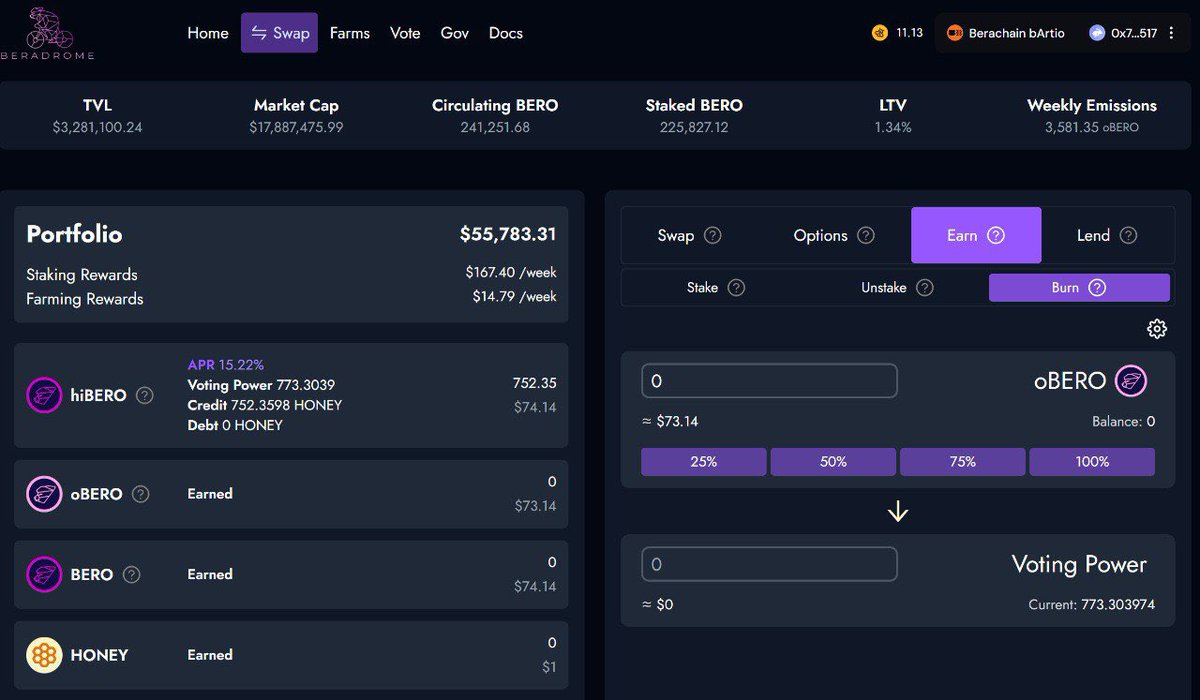Screen dimensions: 1200x700
Task: Click the help icon beside BERO
Action: click(x=131, y=575)
